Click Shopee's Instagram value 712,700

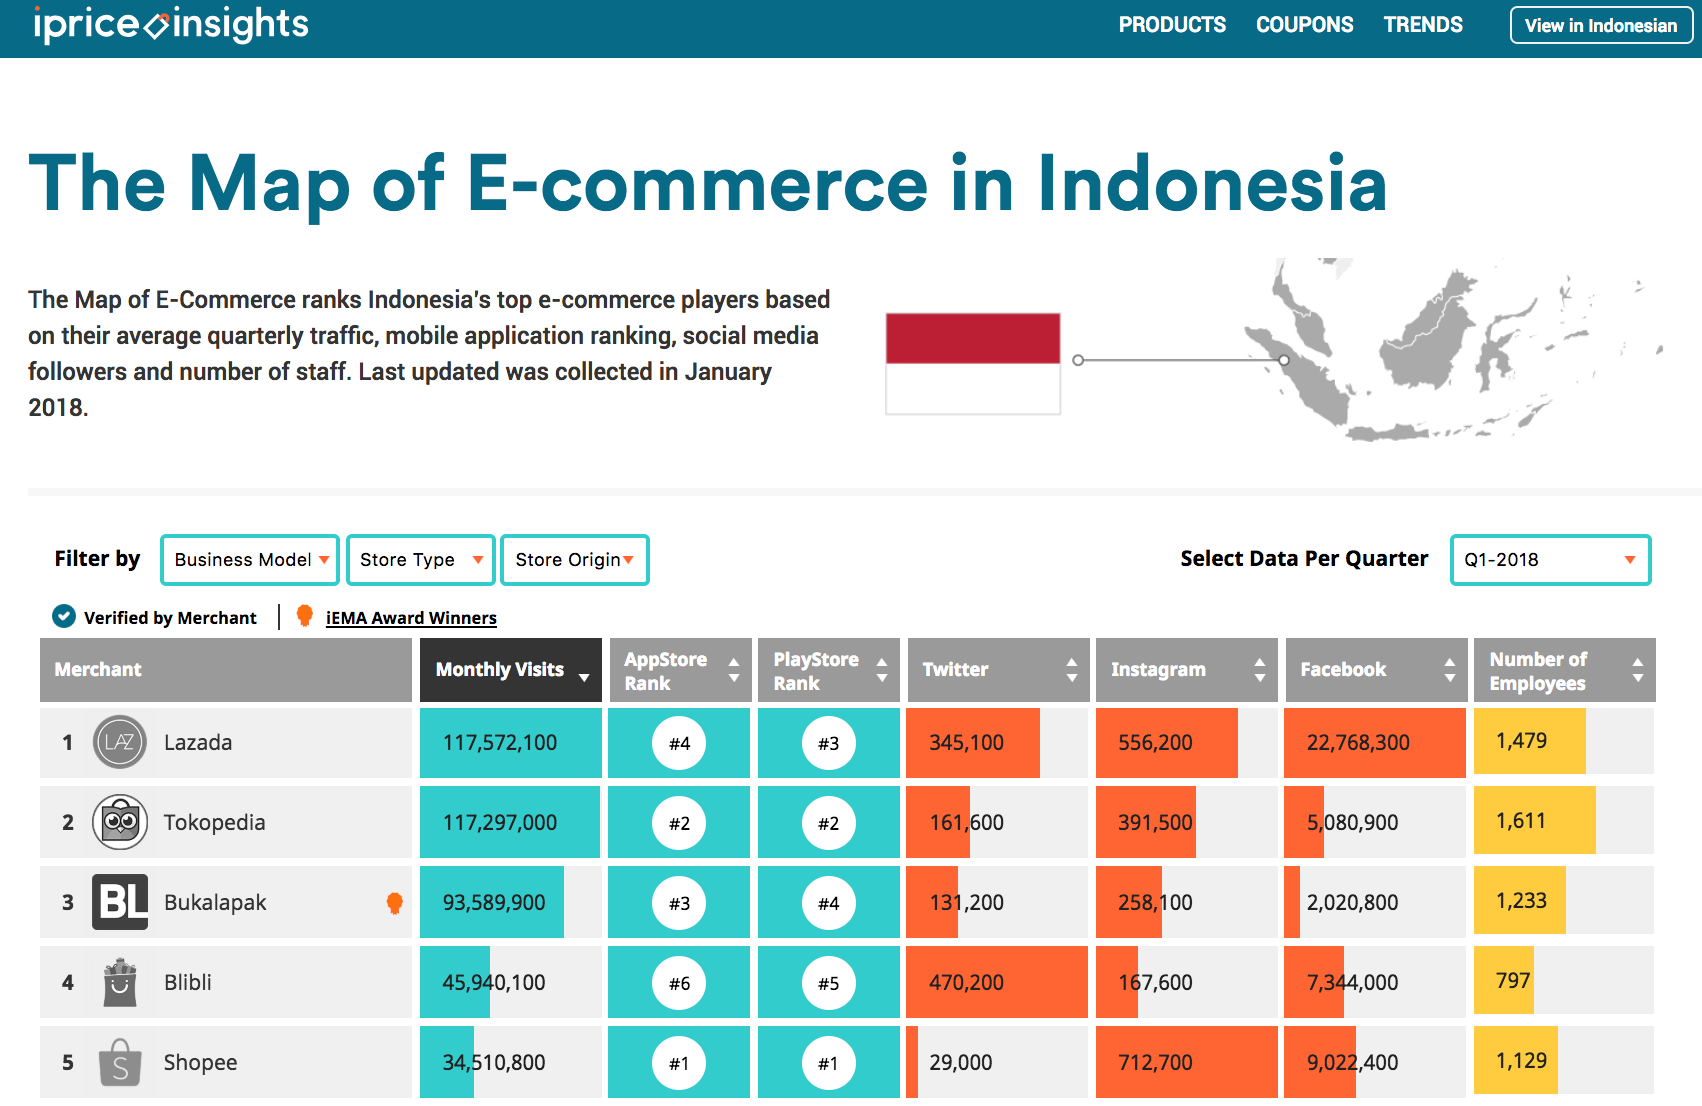pos(1155,1063)
